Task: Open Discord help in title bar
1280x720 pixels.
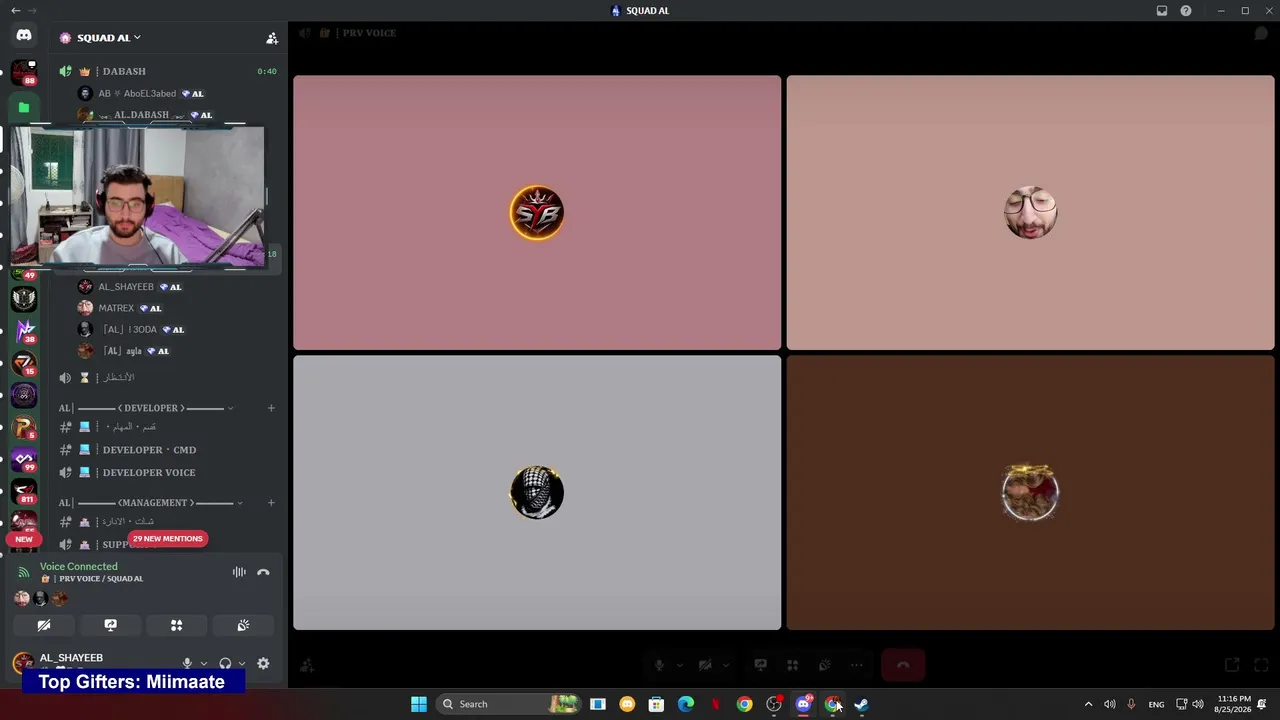Action: [1186, 11]
